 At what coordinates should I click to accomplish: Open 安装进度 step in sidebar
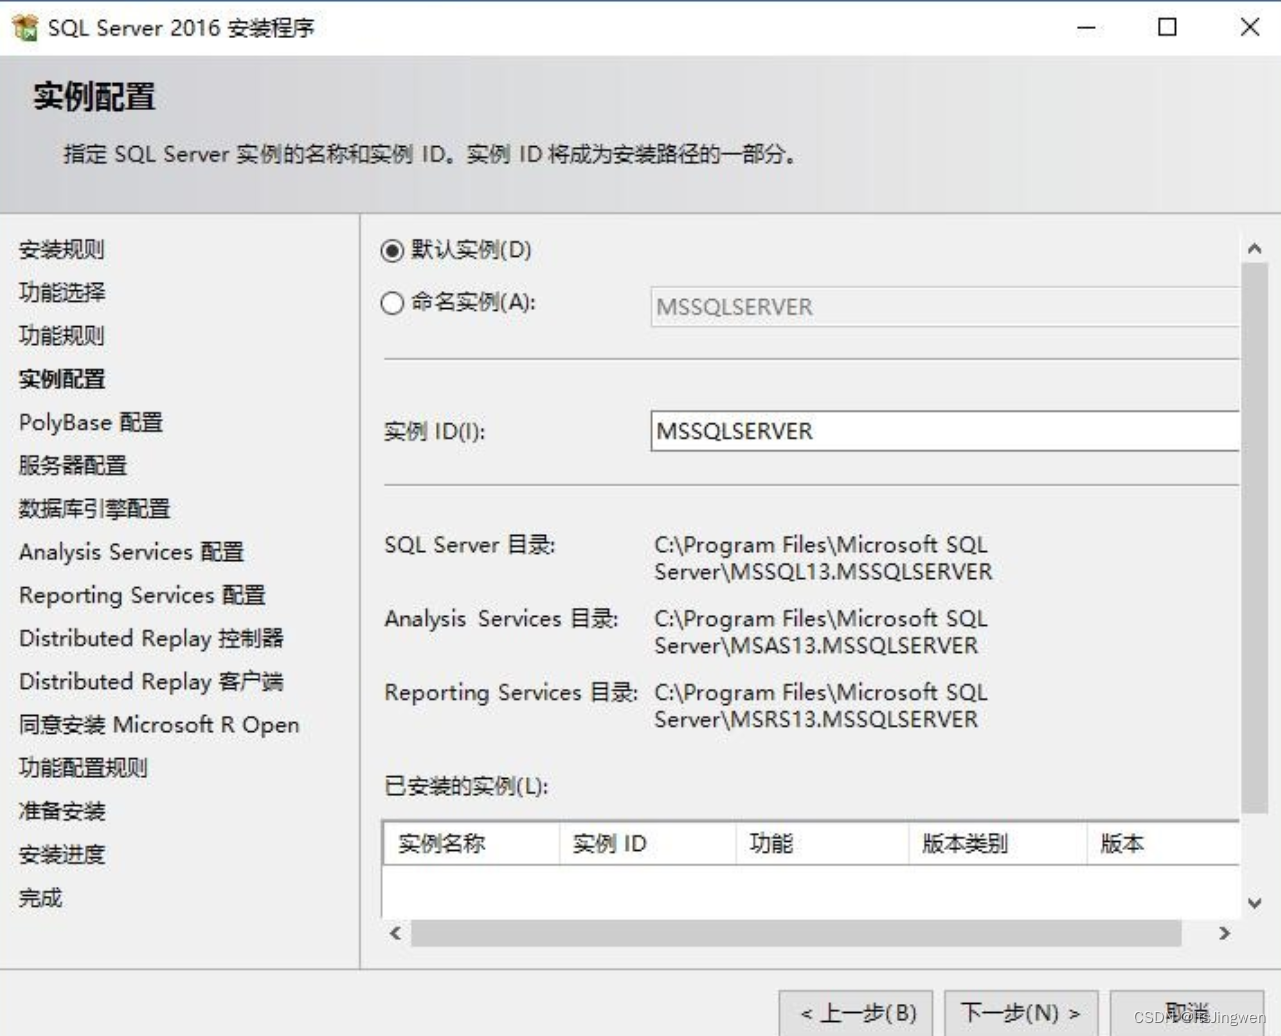click(62, 854)
